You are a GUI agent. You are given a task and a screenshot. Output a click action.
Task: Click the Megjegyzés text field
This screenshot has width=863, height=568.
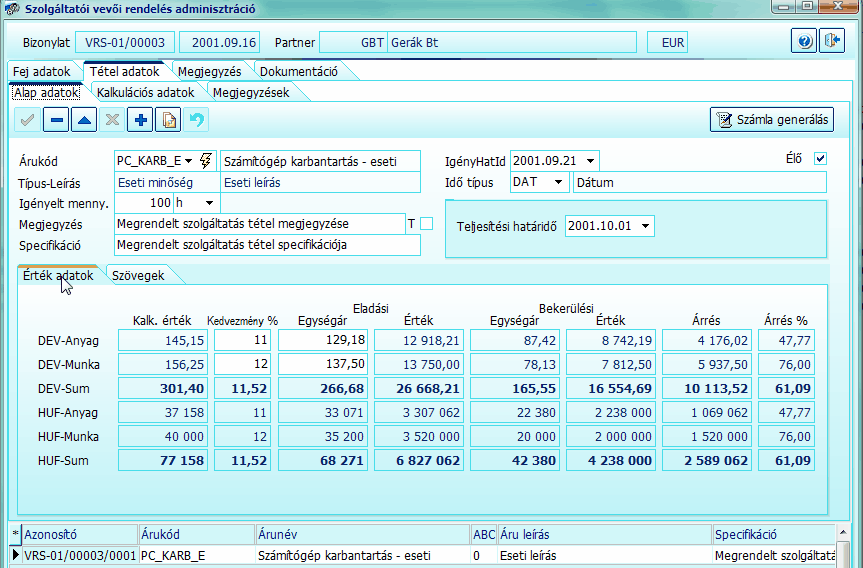[260, 224]
